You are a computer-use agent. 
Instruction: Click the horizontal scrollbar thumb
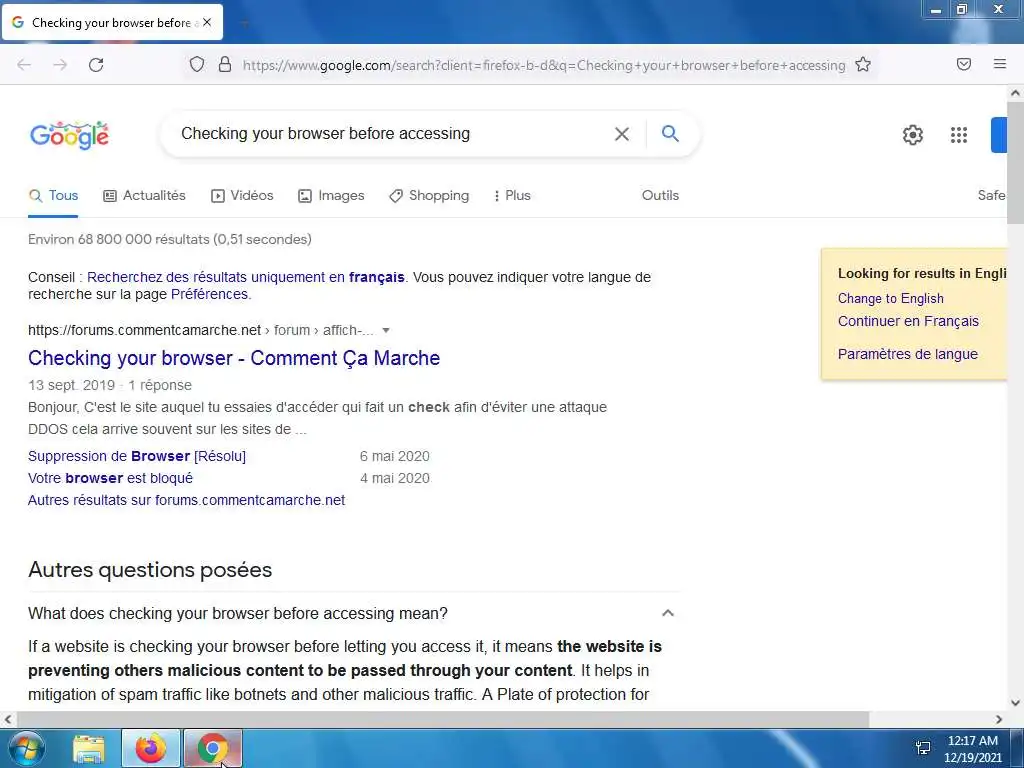[444, 719]
